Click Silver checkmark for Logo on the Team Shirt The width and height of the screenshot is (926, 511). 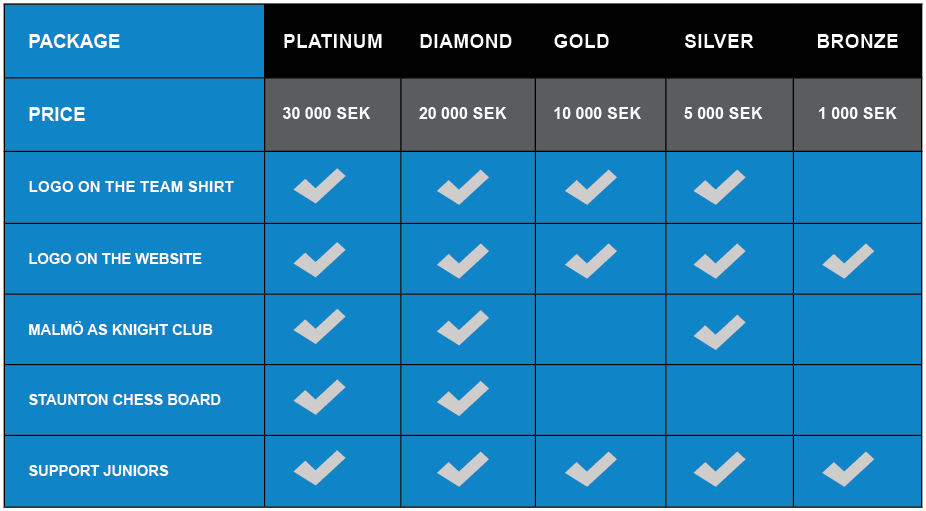pos(719,187)
